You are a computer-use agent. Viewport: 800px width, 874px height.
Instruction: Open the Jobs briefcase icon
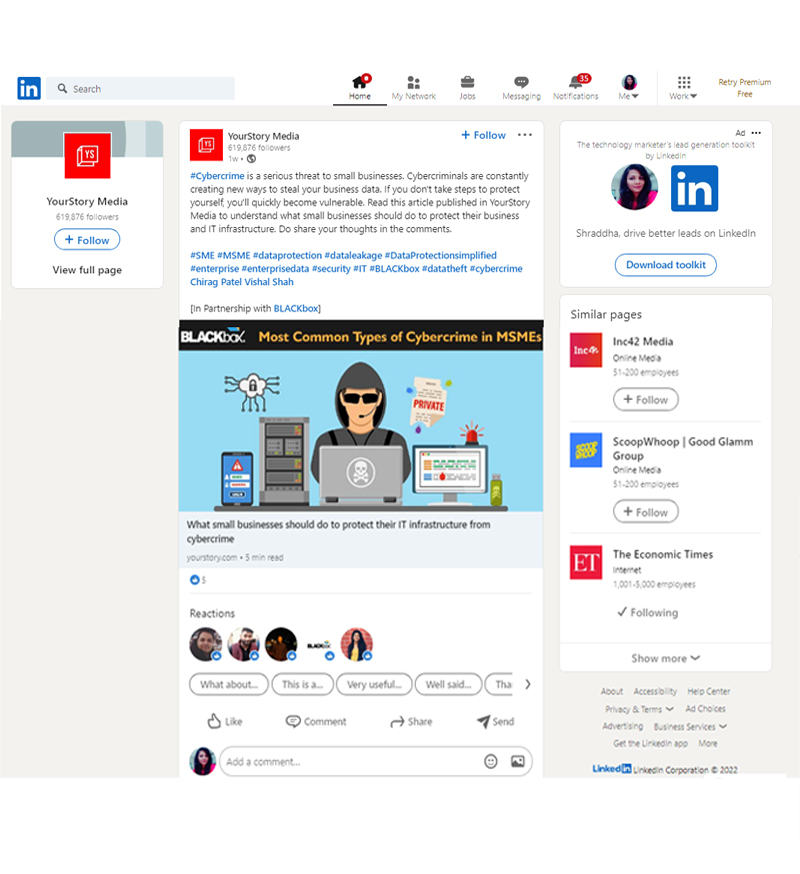point(467,83)
